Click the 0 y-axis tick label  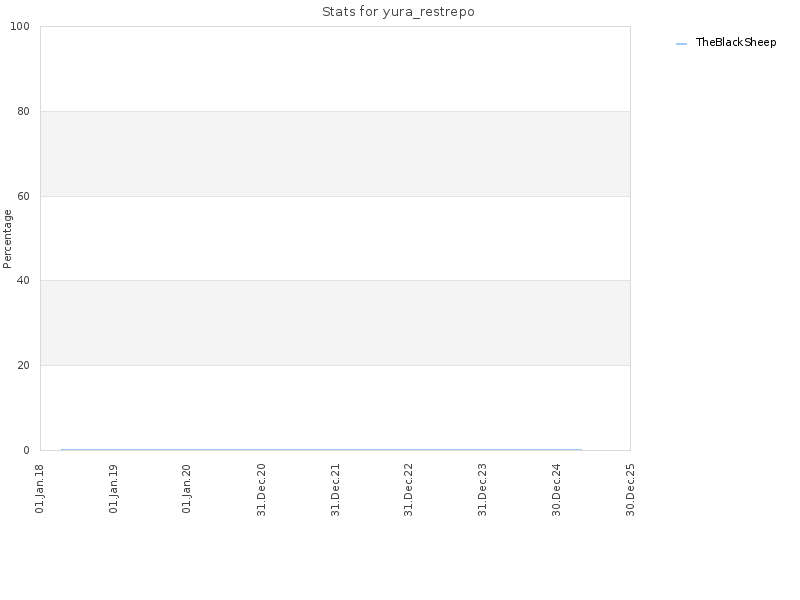point(27,450)
